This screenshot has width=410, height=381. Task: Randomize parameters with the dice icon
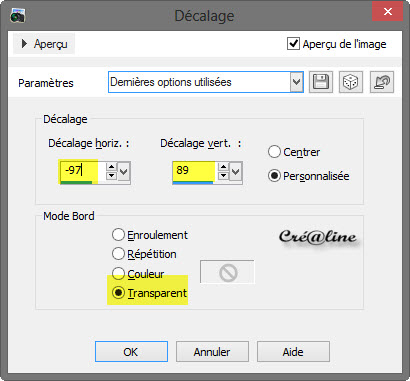[351, 82]
